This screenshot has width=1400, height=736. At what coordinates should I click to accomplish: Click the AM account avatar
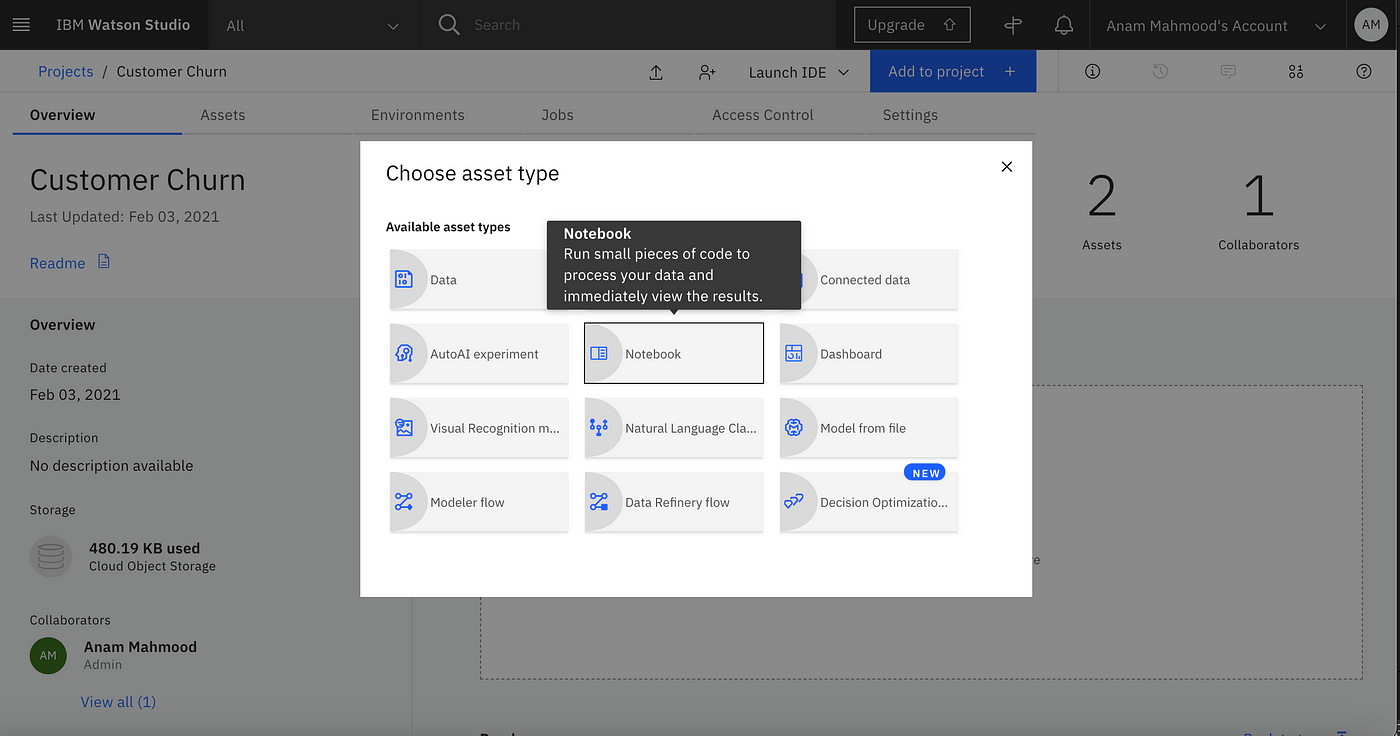tap(1371, 25)
